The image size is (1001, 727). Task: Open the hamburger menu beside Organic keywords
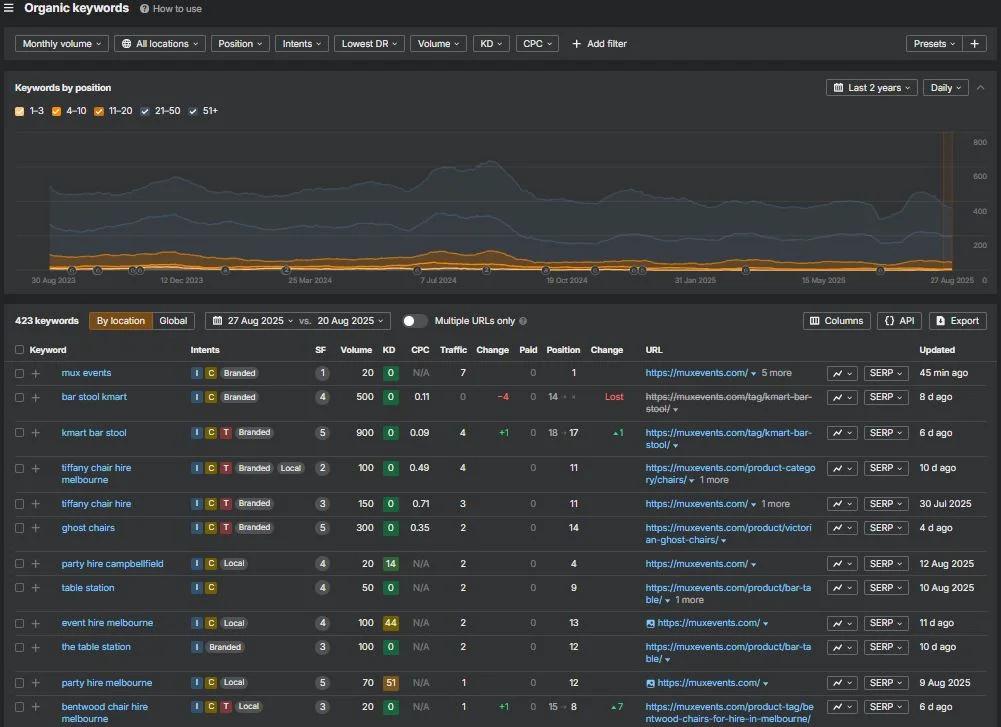tap(8, 8)
